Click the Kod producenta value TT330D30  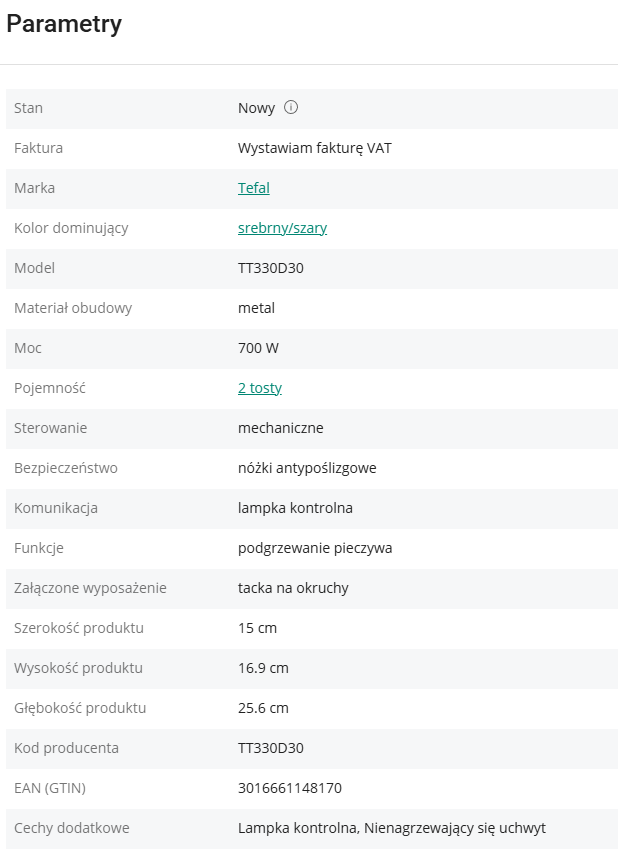tap(270, 748)
